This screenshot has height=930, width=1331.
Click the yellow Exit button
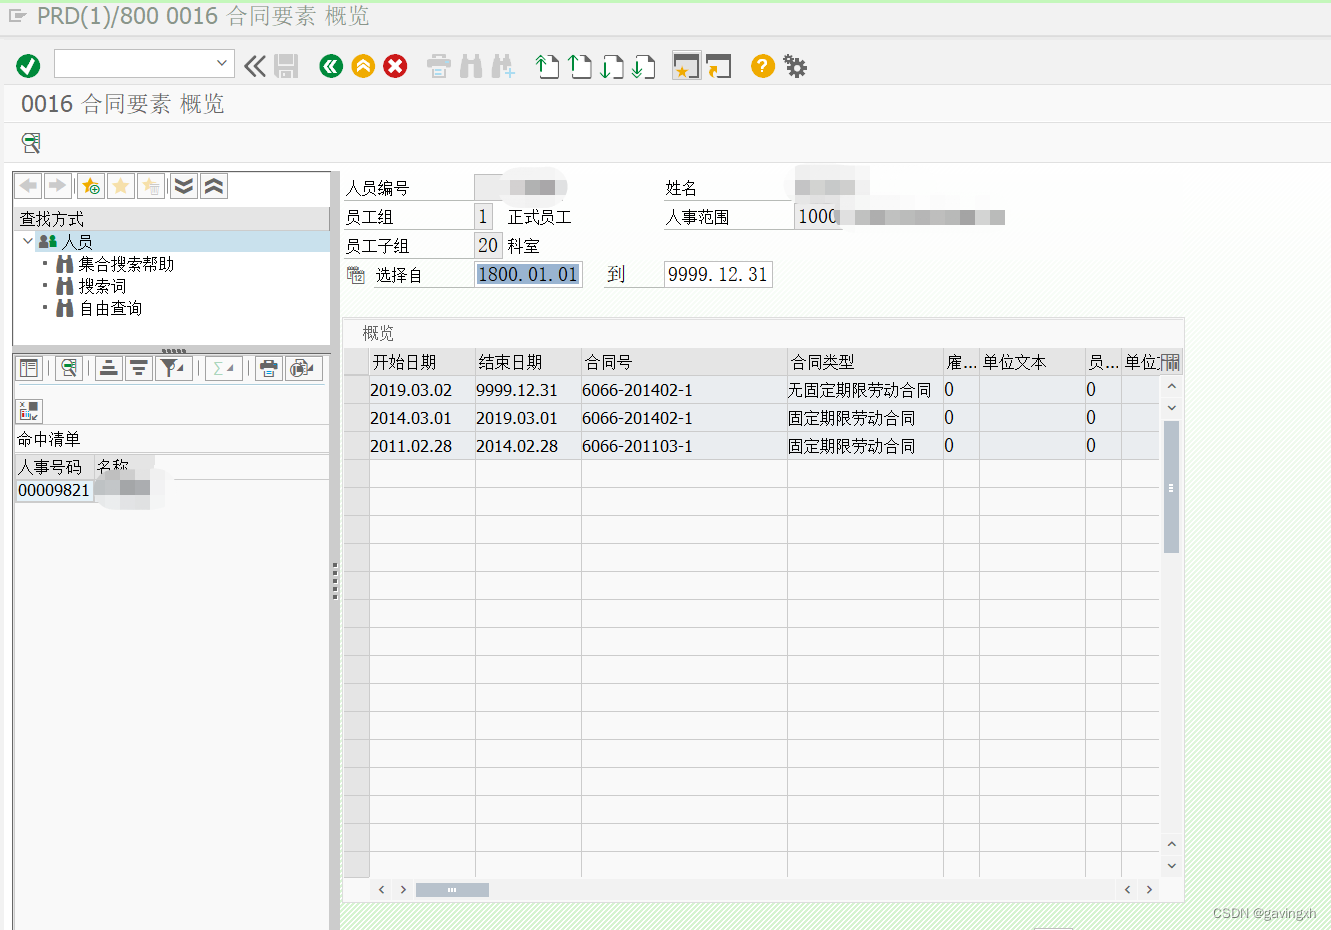click(363, 66)
